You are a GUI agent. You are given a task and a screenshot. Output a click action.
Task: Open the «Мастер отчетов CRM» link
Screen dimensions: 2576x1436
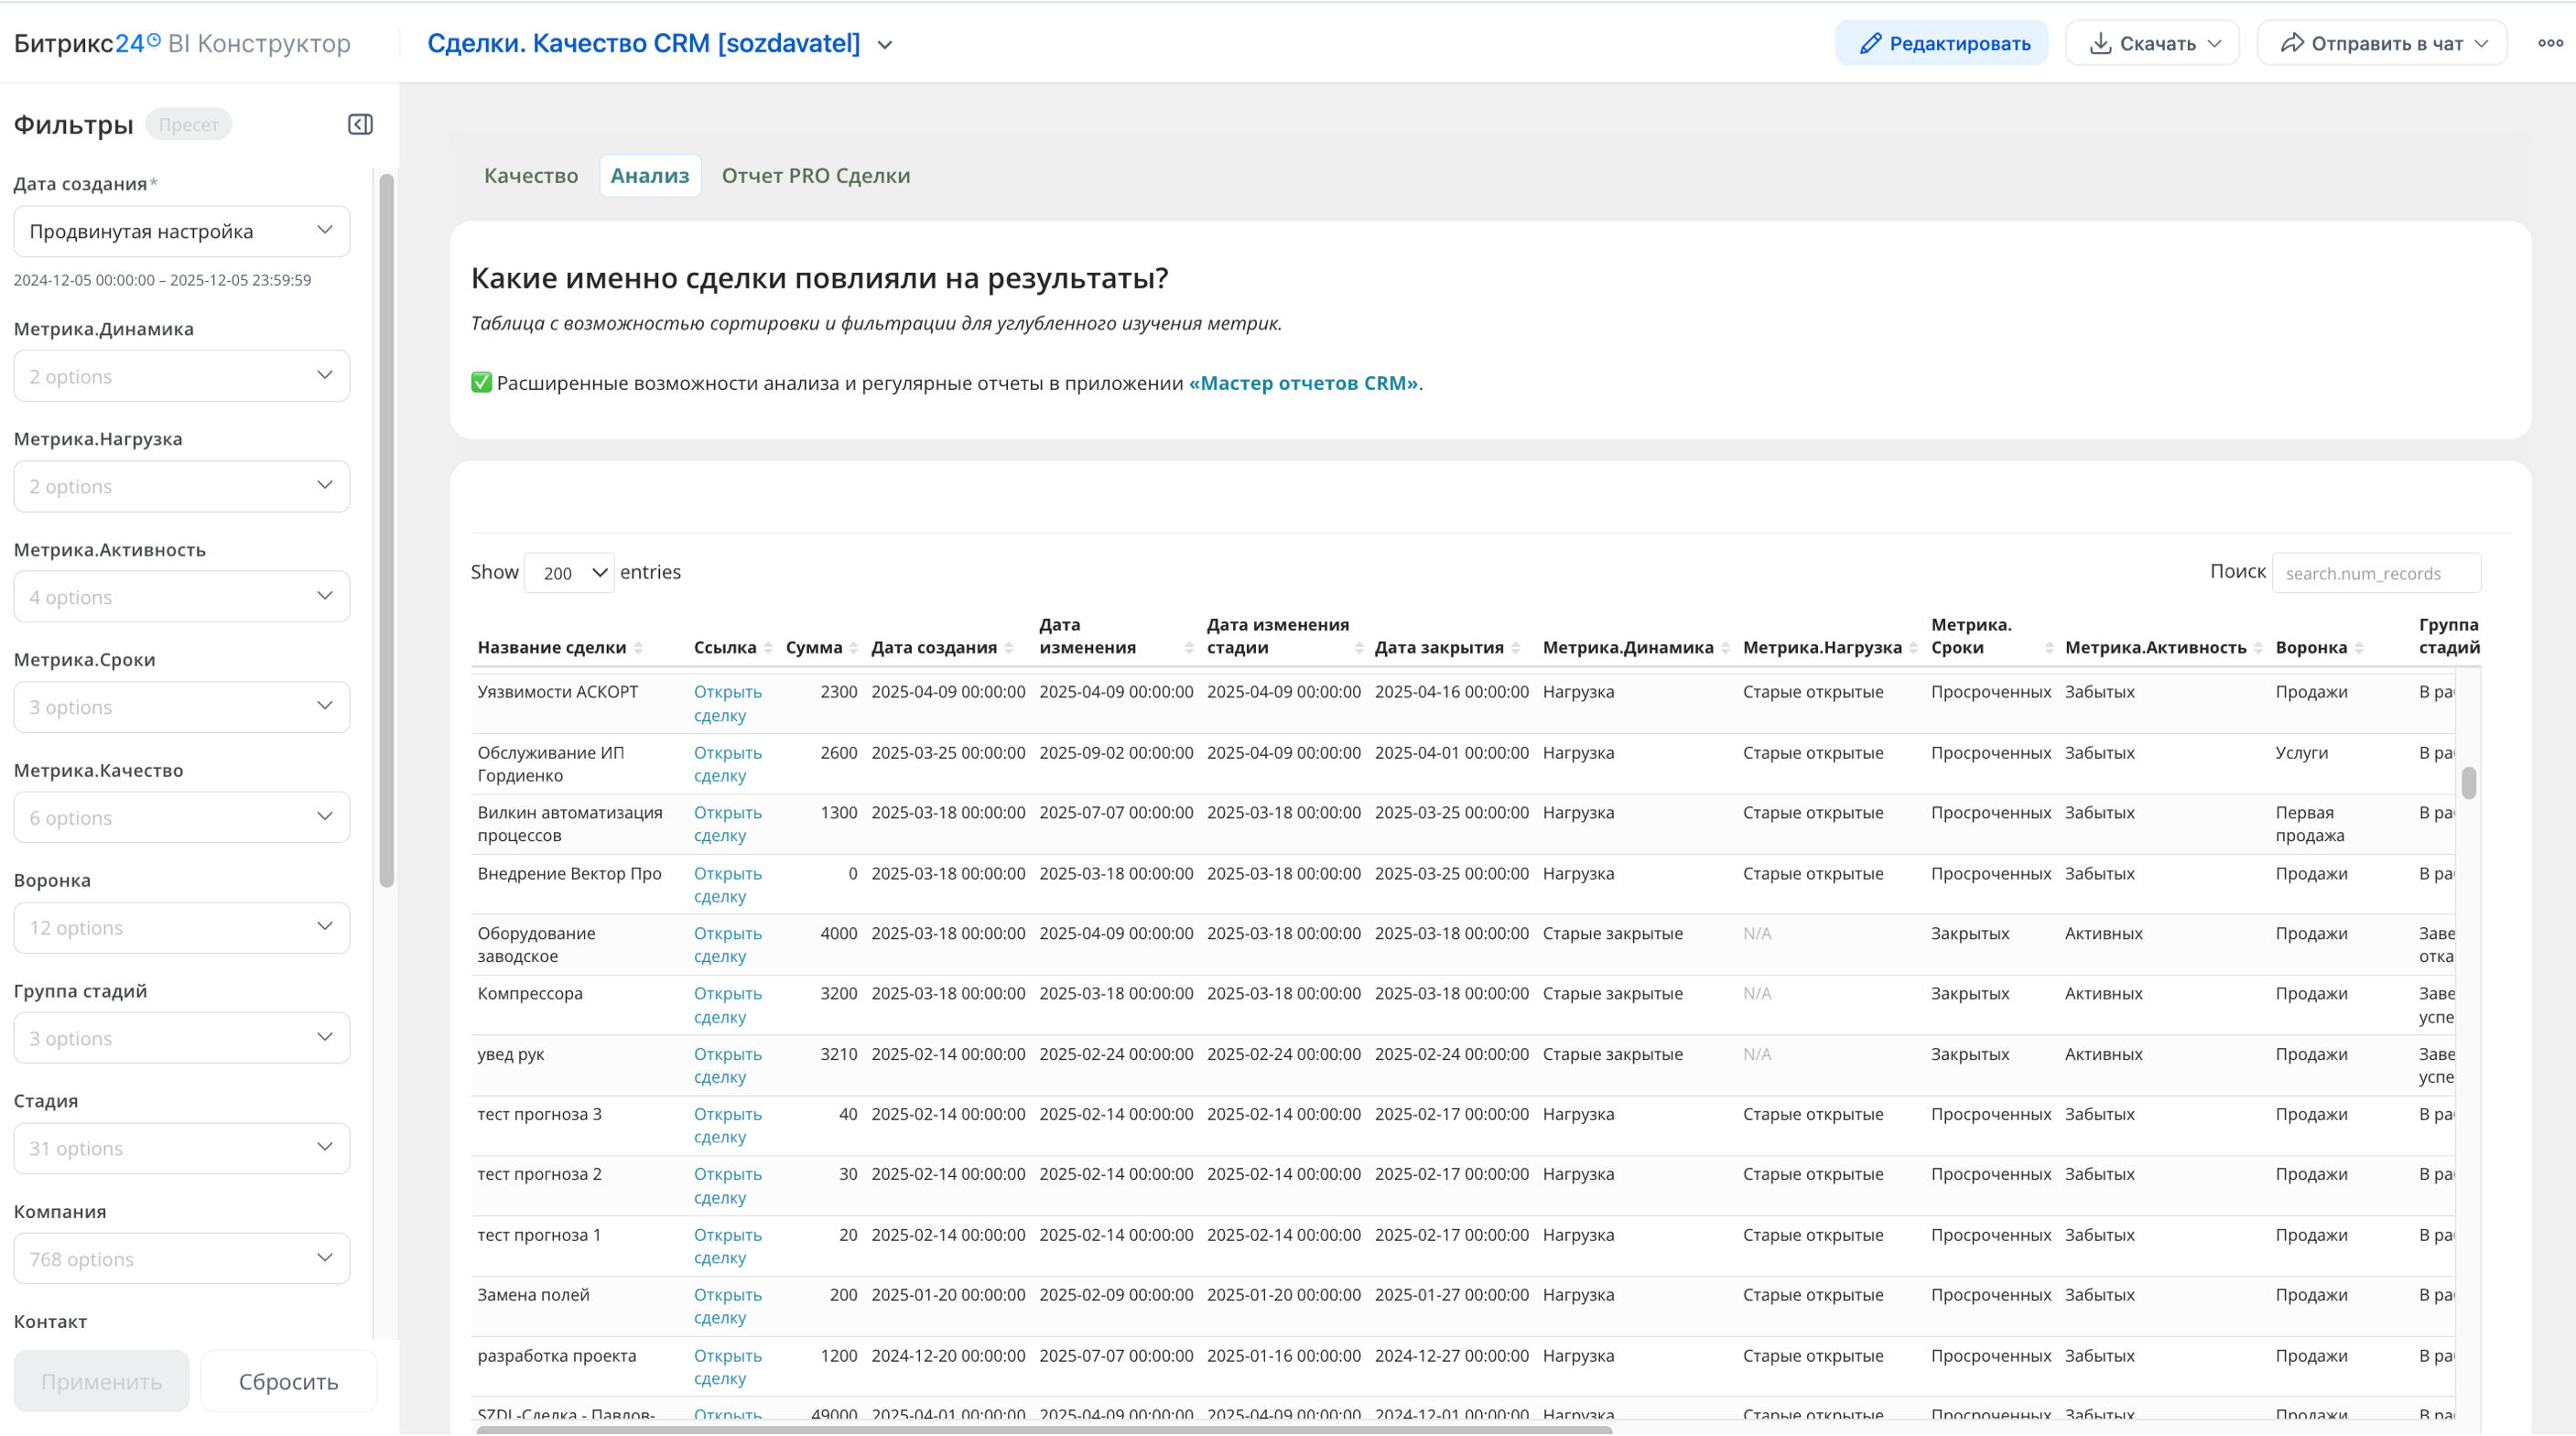pyautogui.click(x=1303, y=383)
